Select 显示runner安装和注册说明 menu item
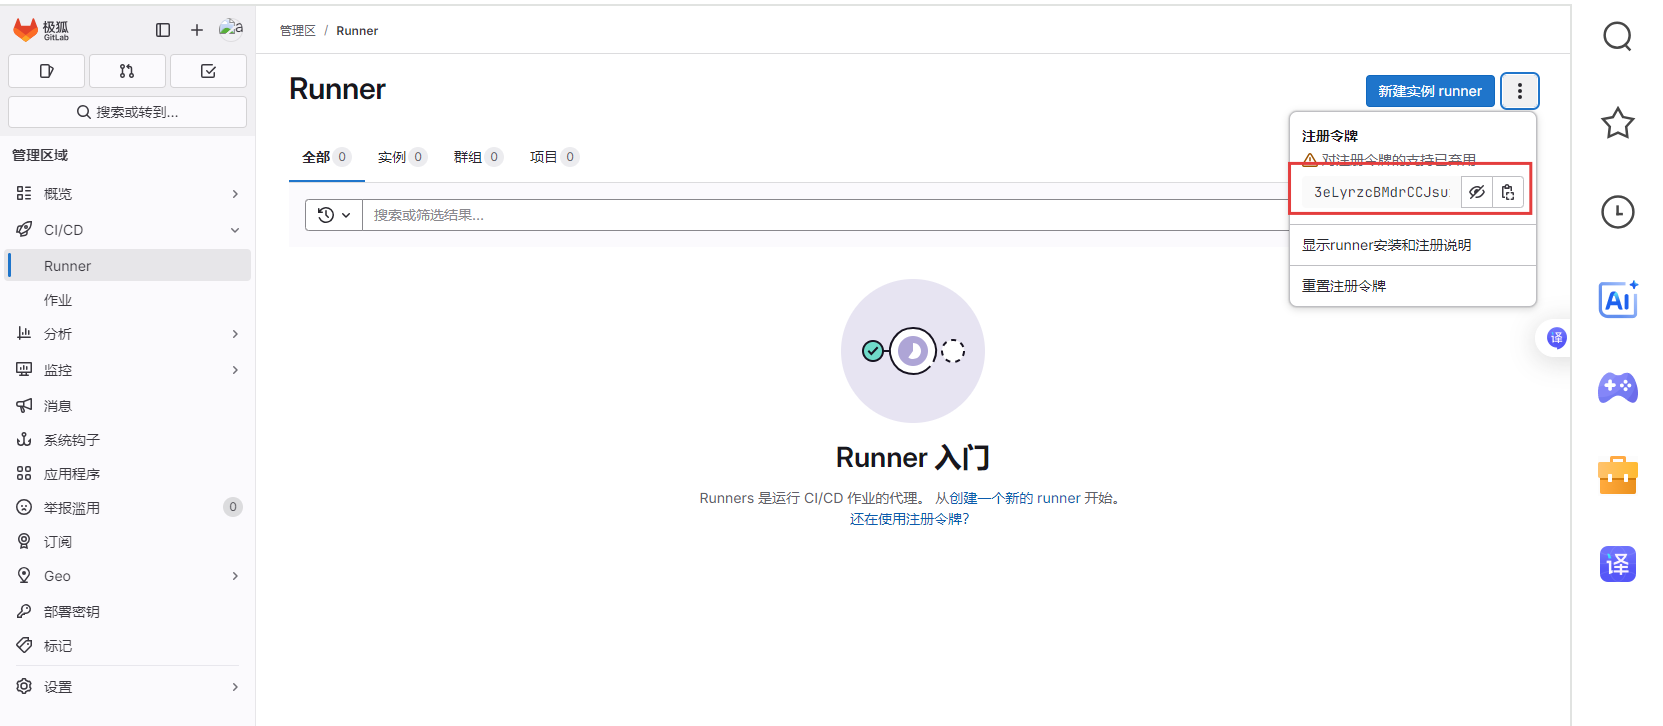Viewport: 1663px width, 726px height. coord(1412,245)
